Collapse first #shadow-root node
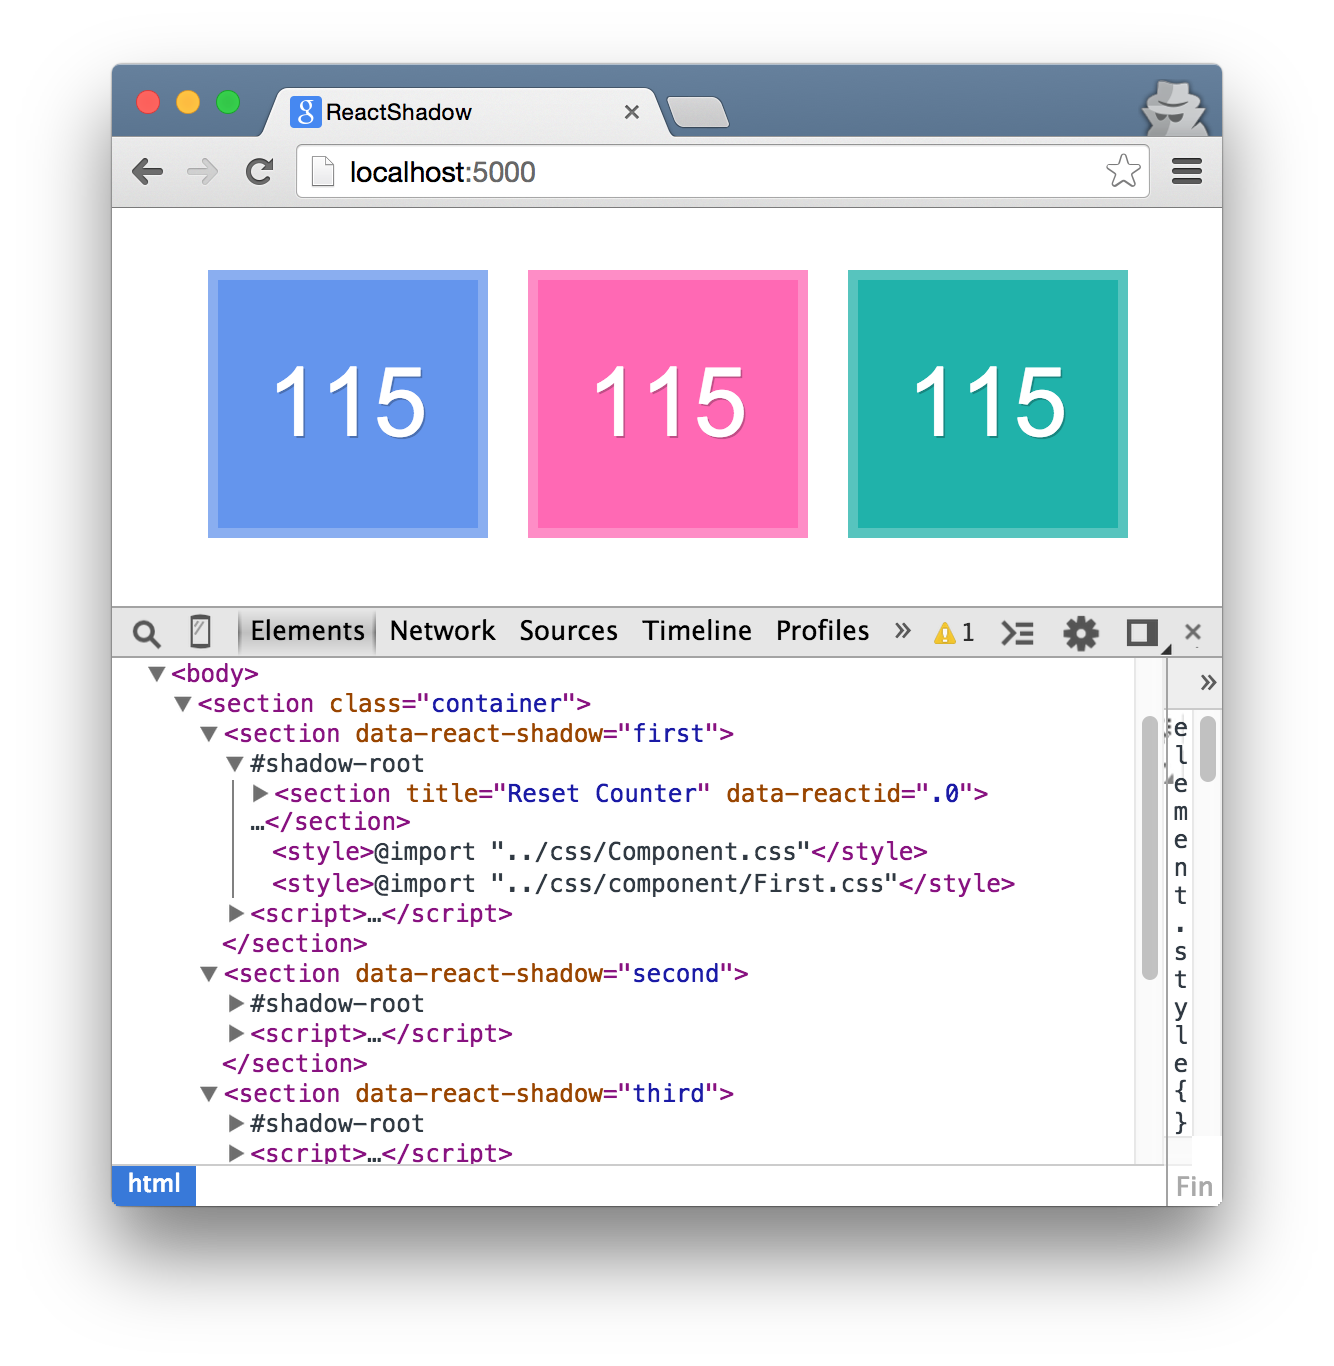This screenshot has height=1366, width=1334. (x=235, y=764)
